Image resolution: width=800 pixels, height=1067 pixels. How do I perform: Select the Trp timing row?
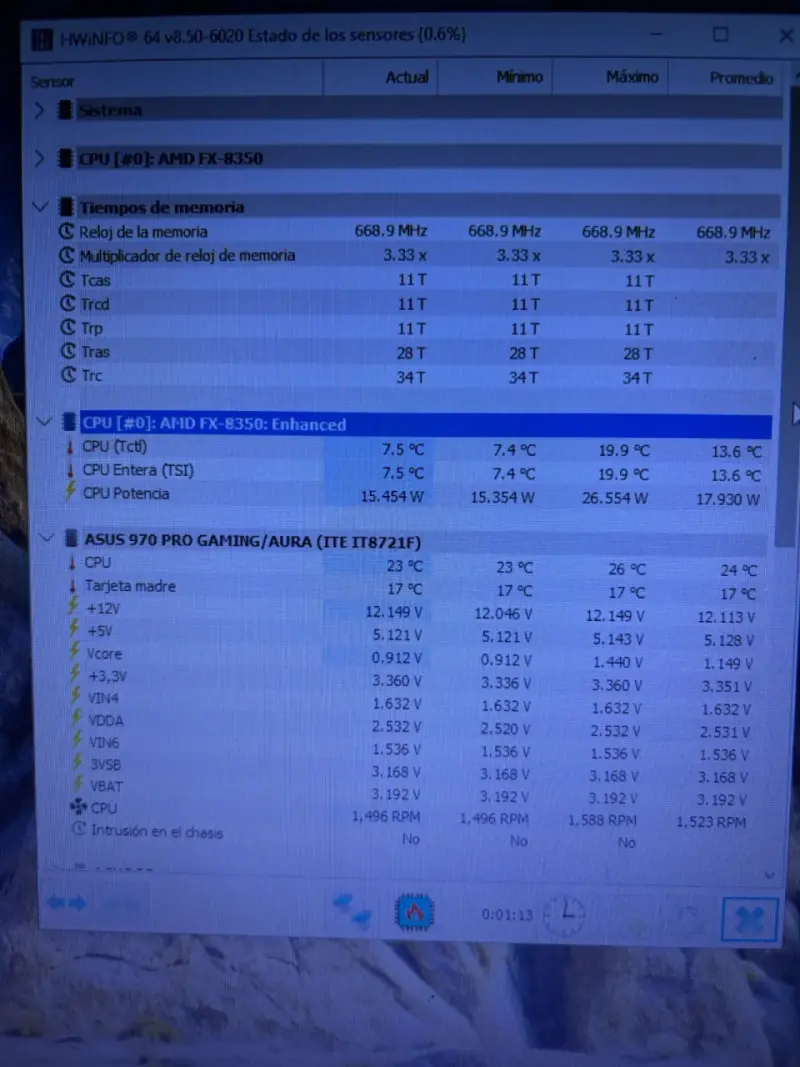click(418, 329)
